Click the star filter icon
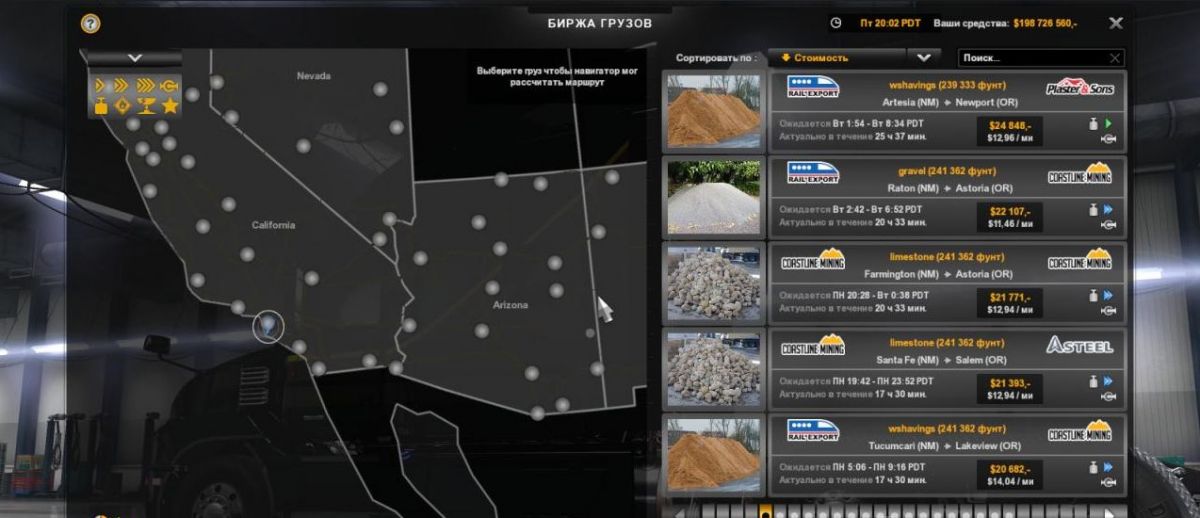Image resolution: width=1200 pixels, height=518 pixels. (x=170, y=106)
